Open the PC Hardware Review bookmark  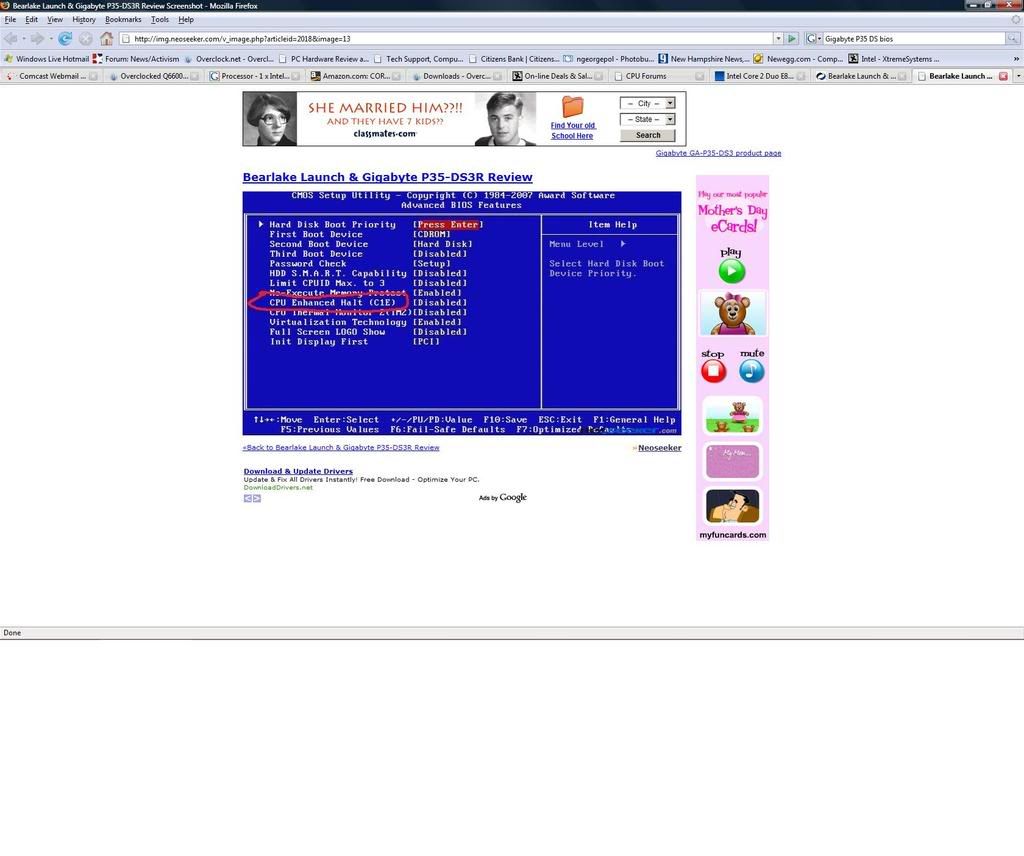(323, 59)
